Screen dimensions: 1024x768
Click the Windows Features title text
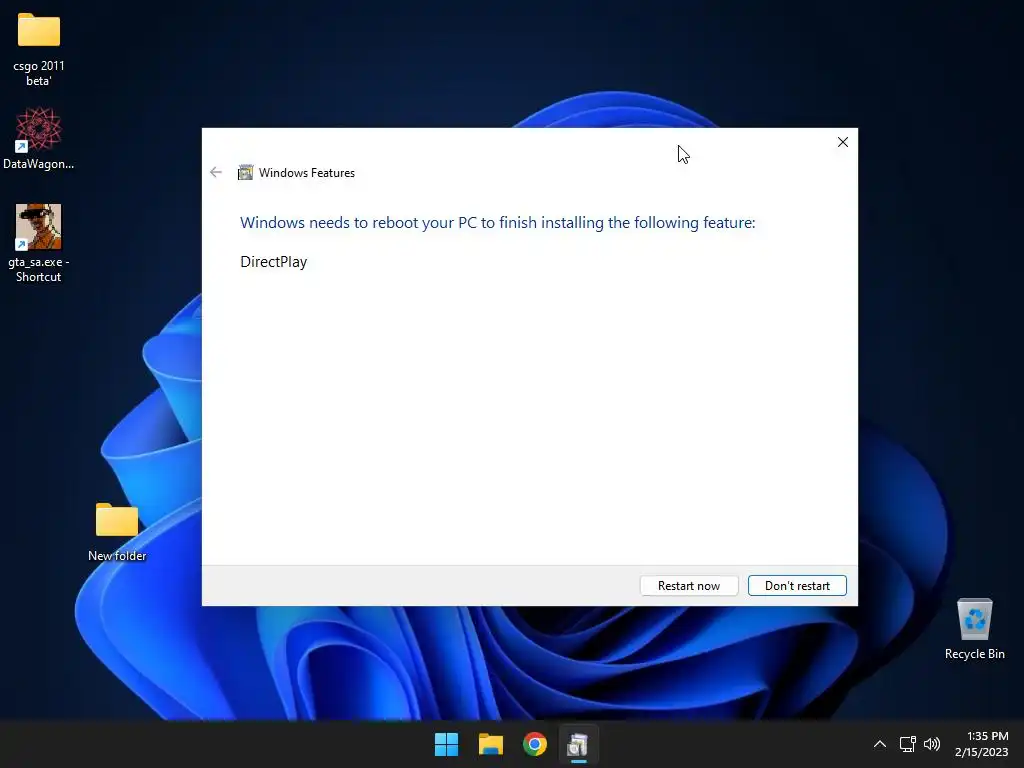[307, 173]
